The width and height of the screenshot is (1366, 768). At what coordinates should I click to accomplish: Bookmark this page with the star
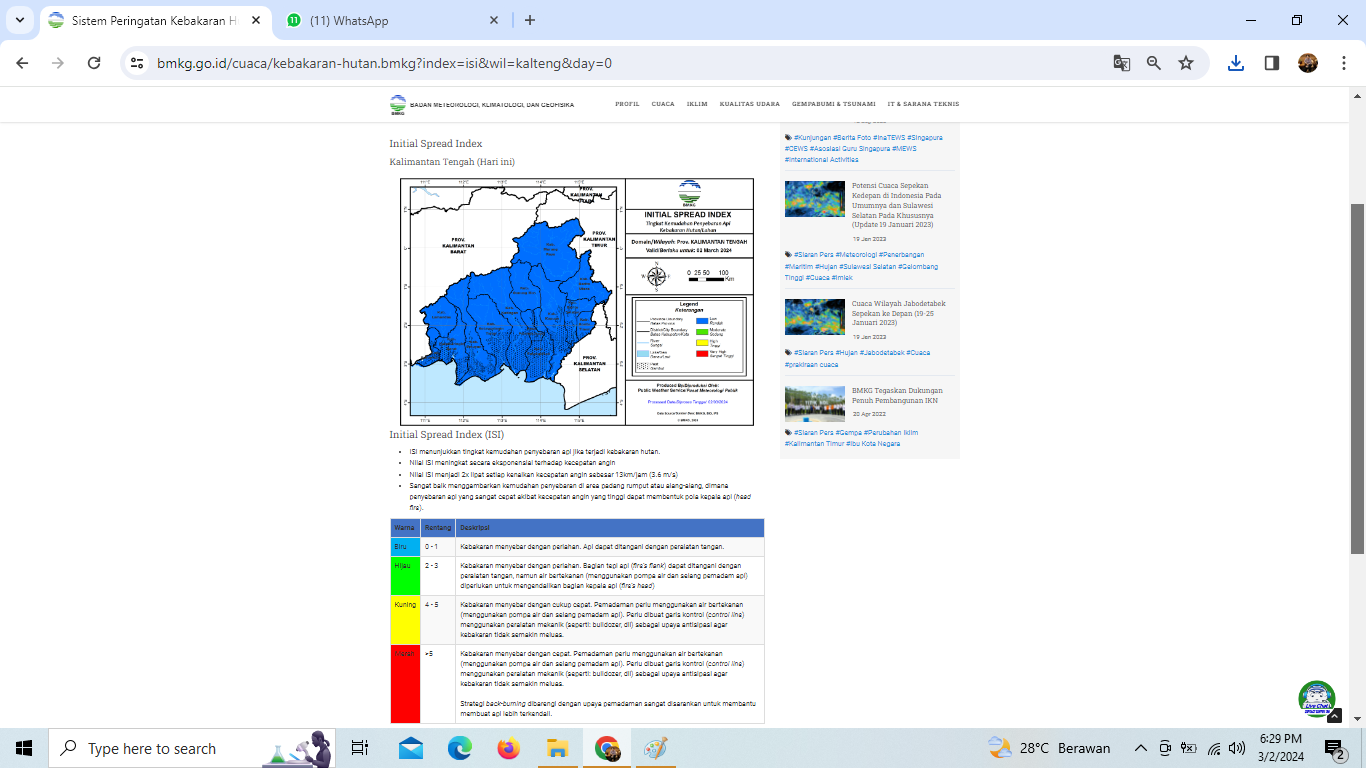tap(1186, 63)
